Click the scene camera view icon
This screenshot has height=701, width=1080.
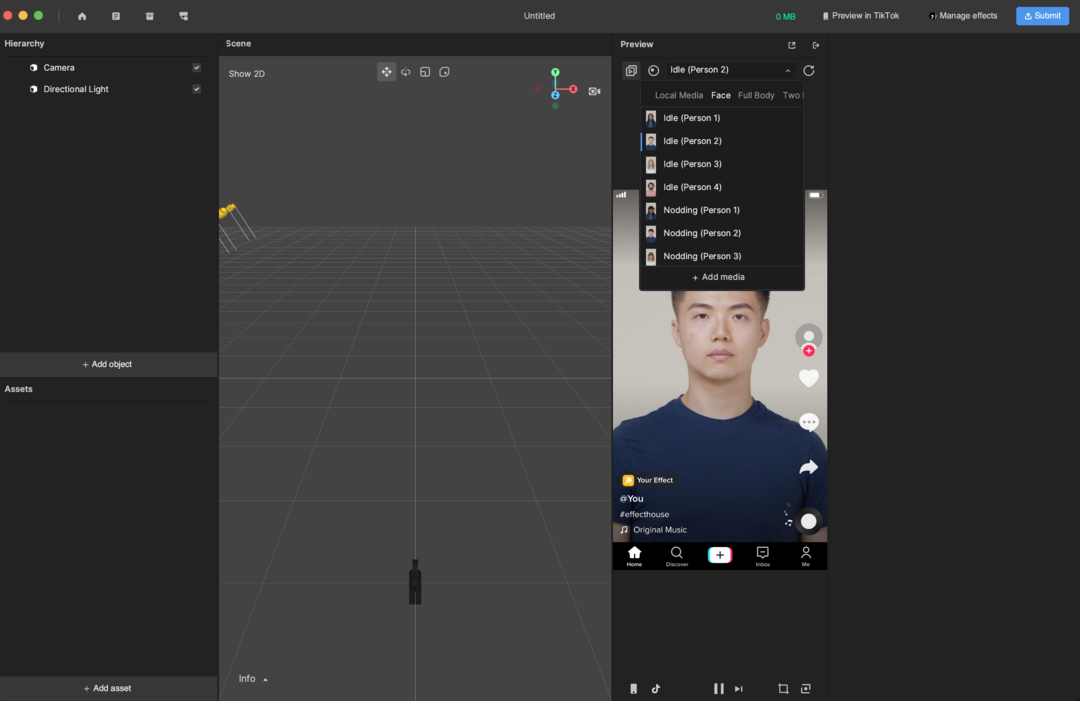[594, 91]
